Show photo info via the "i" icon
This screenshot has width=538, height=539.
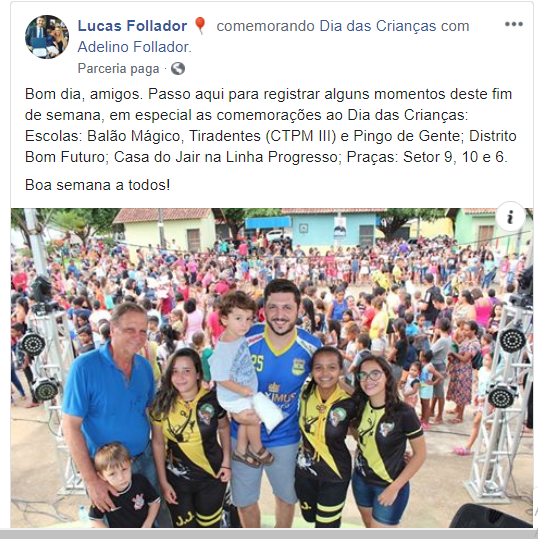(x=510, y=217)
